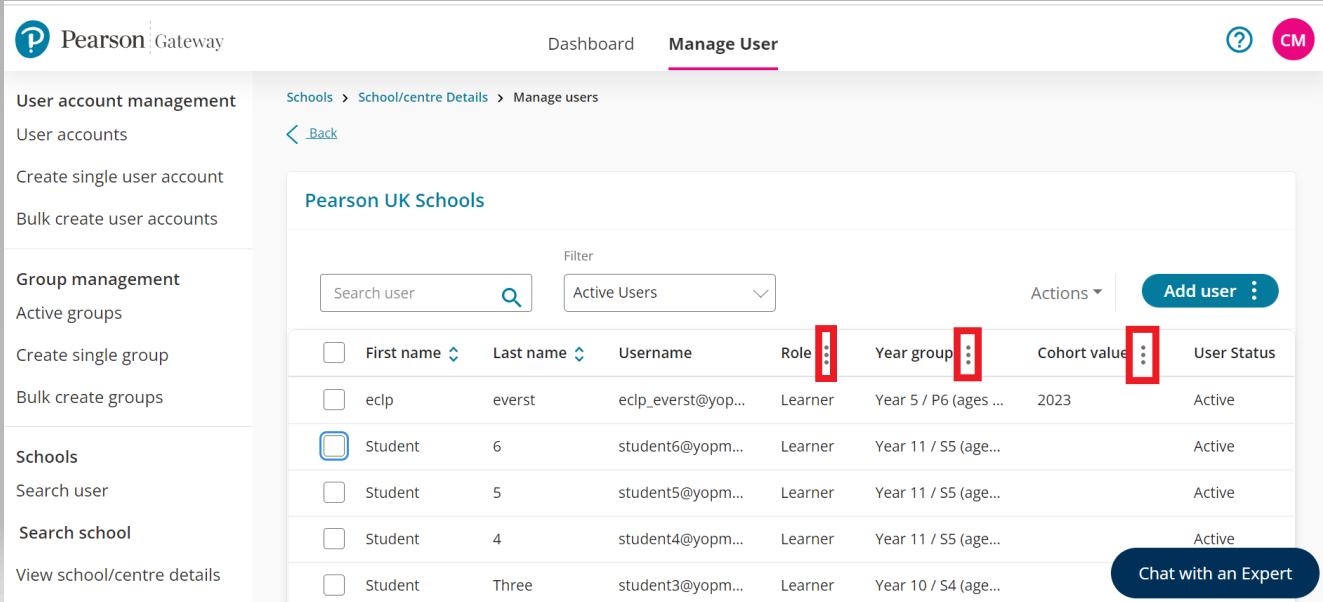This screenshot has height=602, width=1323.
Task: Check the select-all checkbox in the table header
Action: pyautogui.click(x=334, y=352)
